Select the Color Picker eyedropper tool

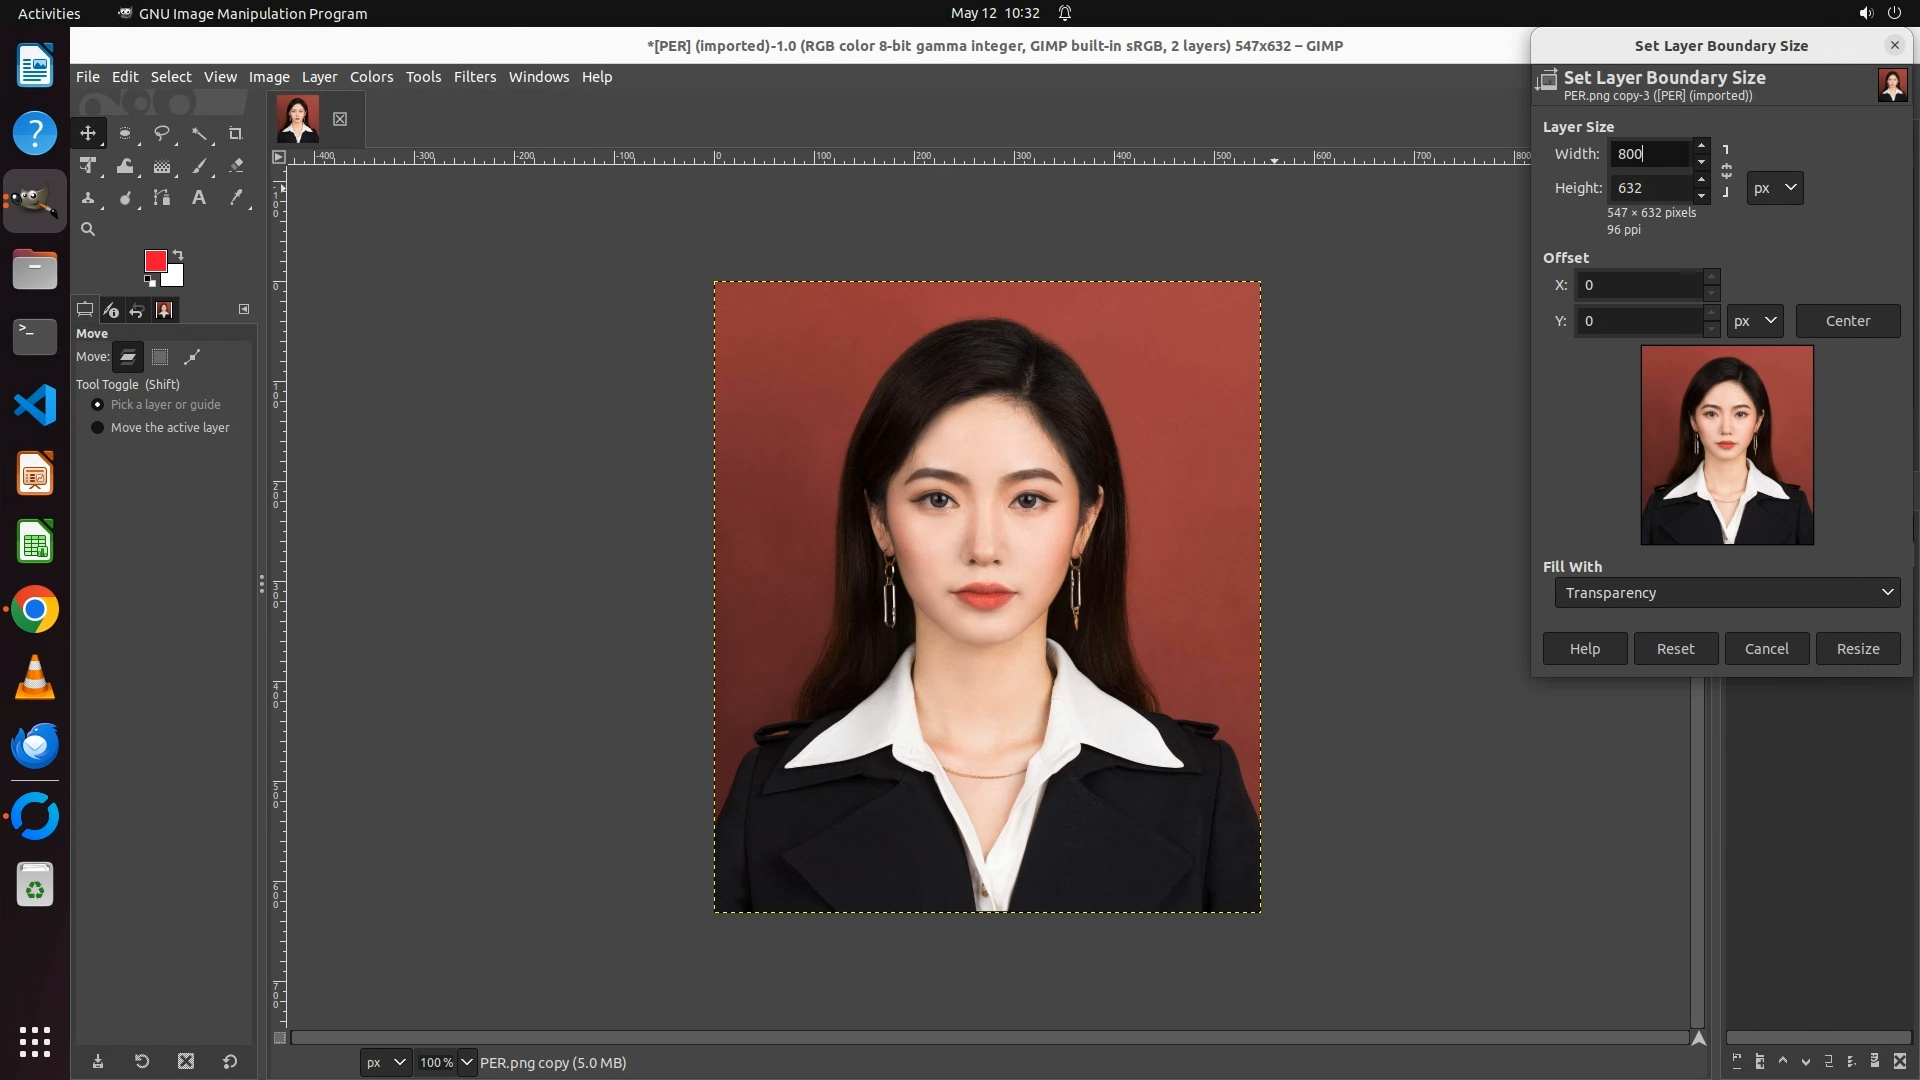click(236, 198)
